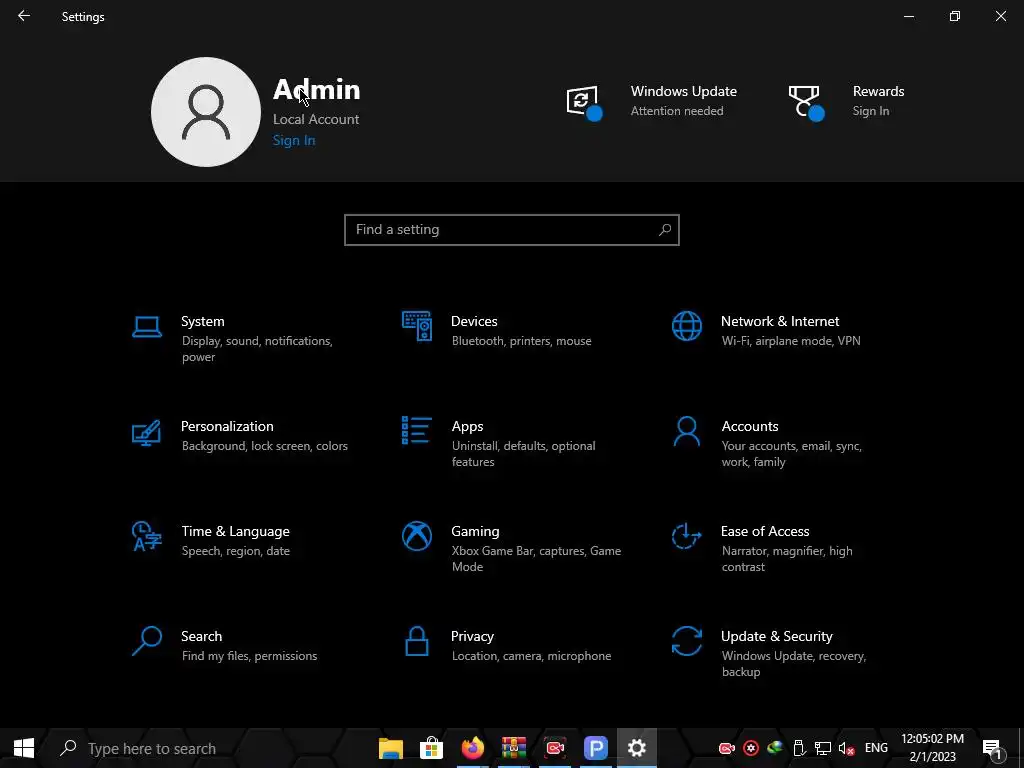The height and width of the screenshot is (768, 1024).
Task: Focus the Find a setting search box
Action: click(512, 230)
